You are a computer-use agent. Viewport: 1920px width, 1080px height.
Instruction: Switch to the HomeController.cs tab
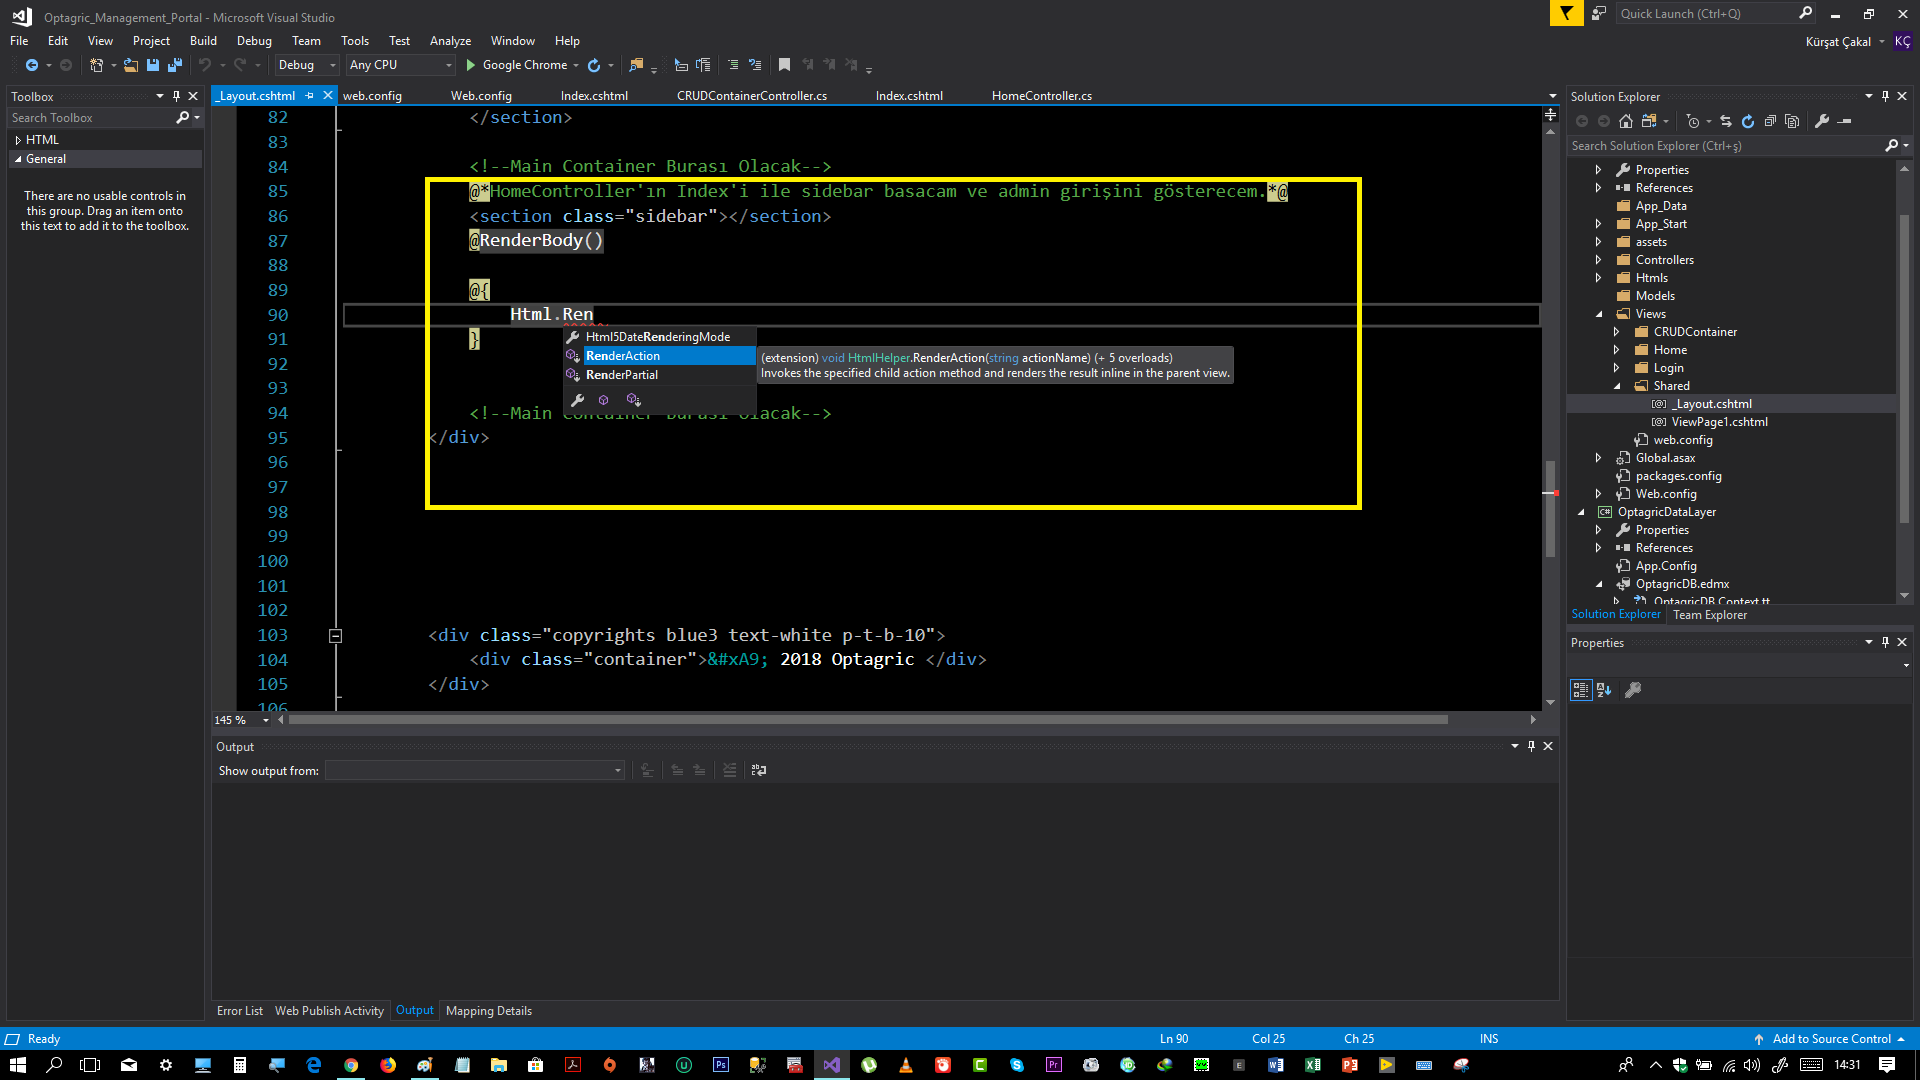(x=1041, y=96)
